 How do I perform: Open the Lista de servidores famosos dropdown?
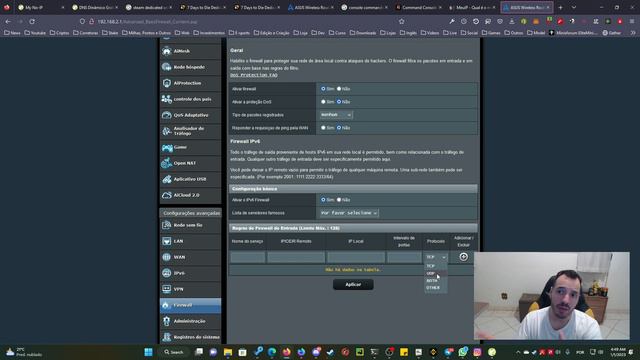tap(349, 213)
